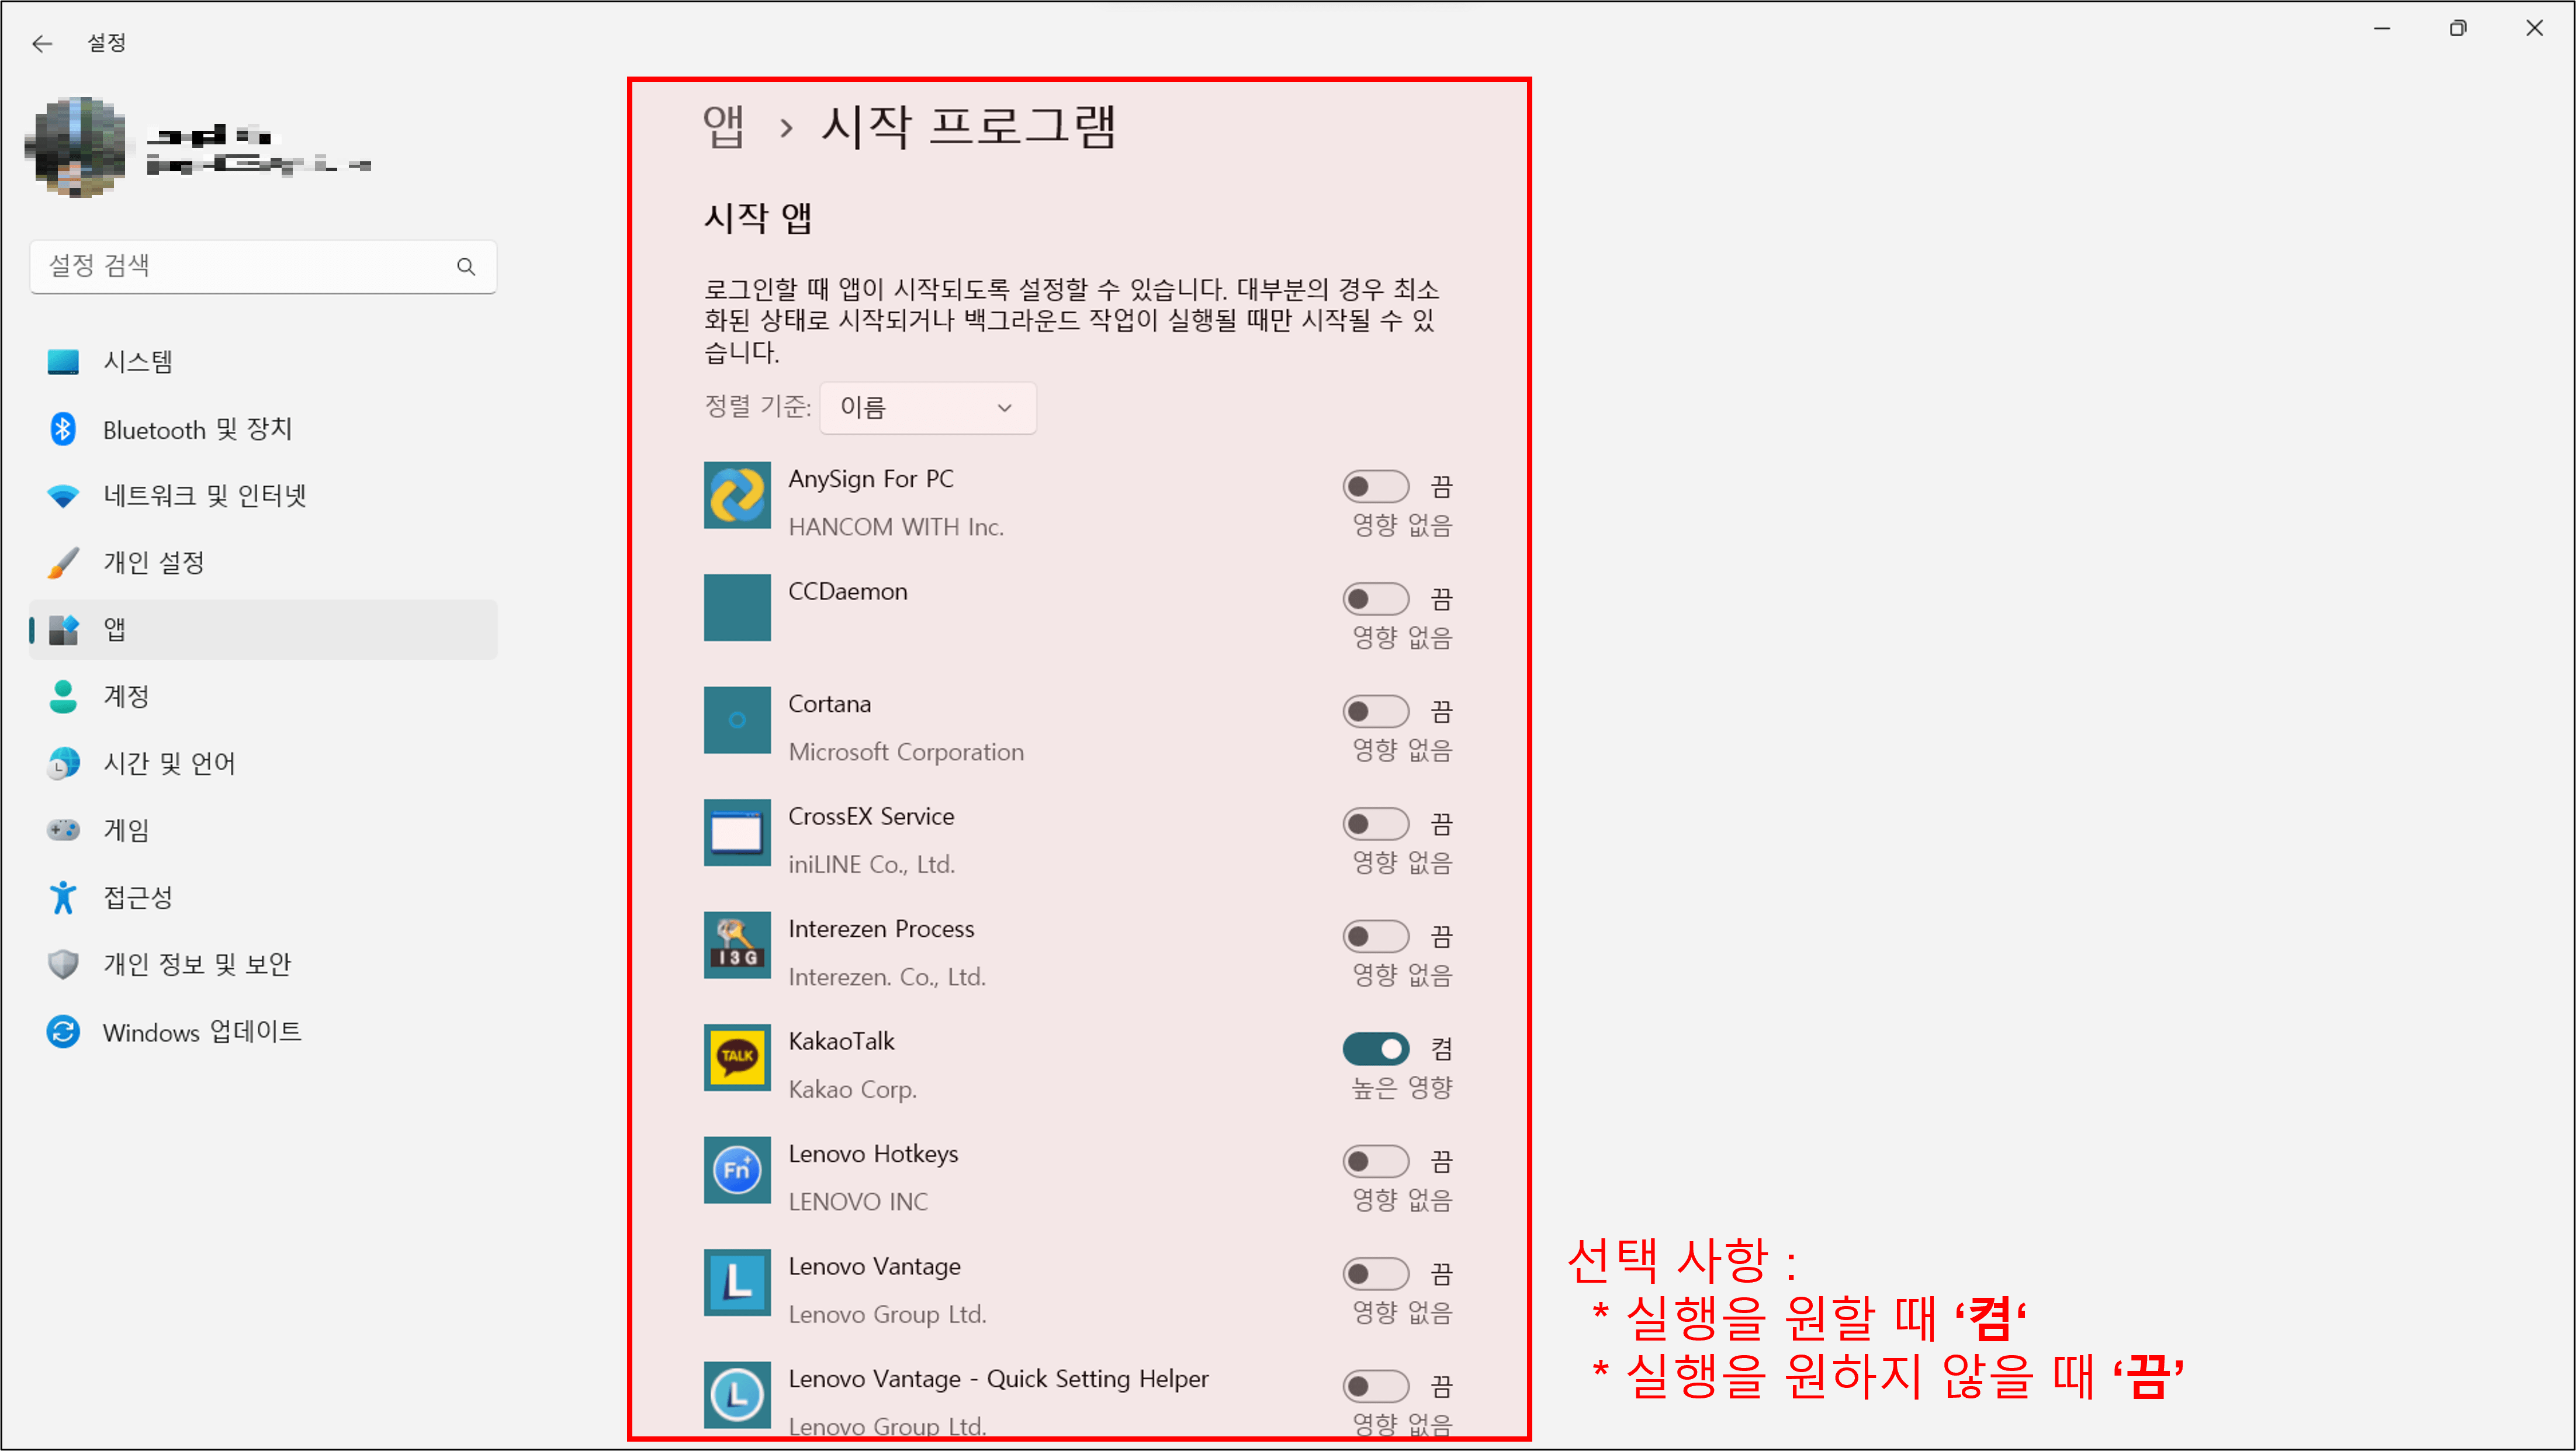Click the 높은 영향 impact label

pos(1402,1088)
